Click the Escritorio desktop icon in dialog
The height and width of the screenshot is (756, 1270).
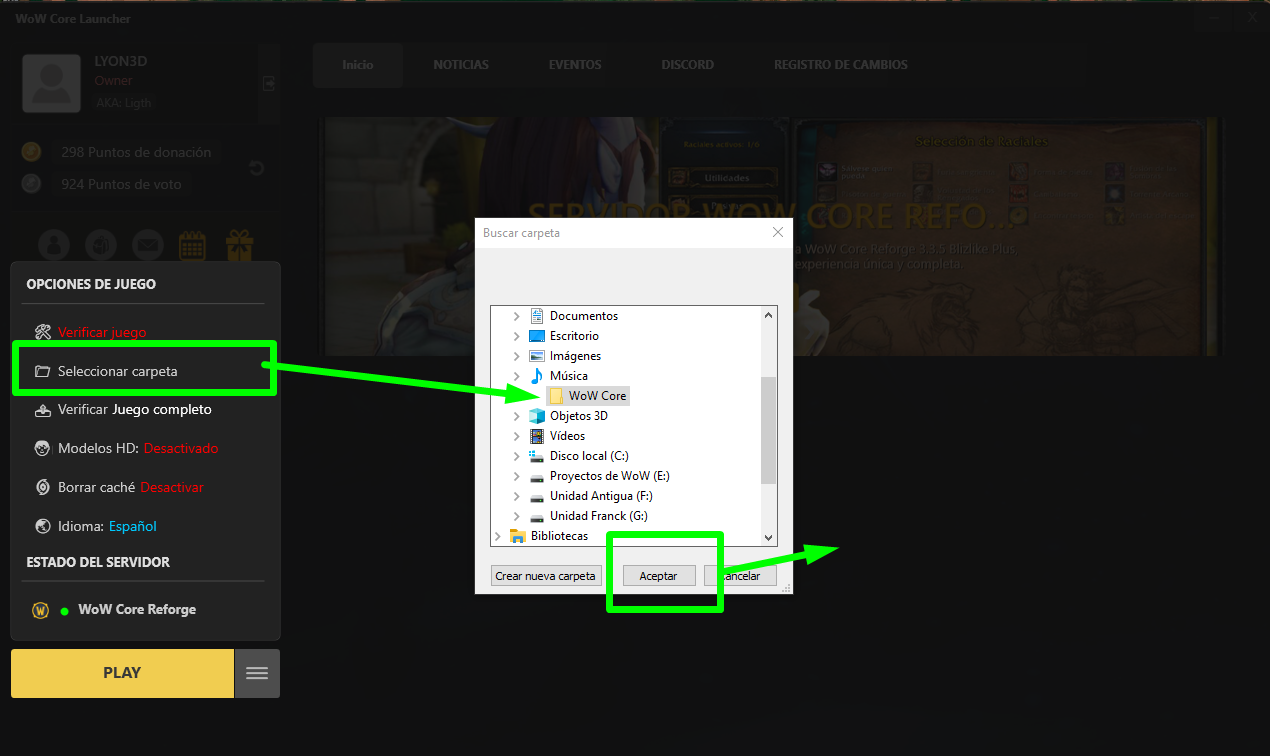coord(536,336)
